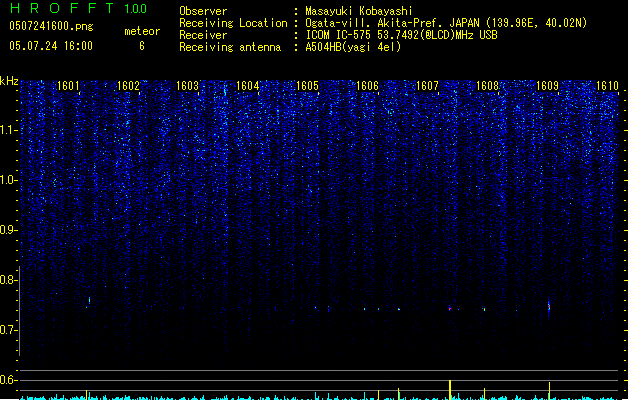Click the 1604 time marker
The image size is (629, 400).
click(x=248, y=86)
